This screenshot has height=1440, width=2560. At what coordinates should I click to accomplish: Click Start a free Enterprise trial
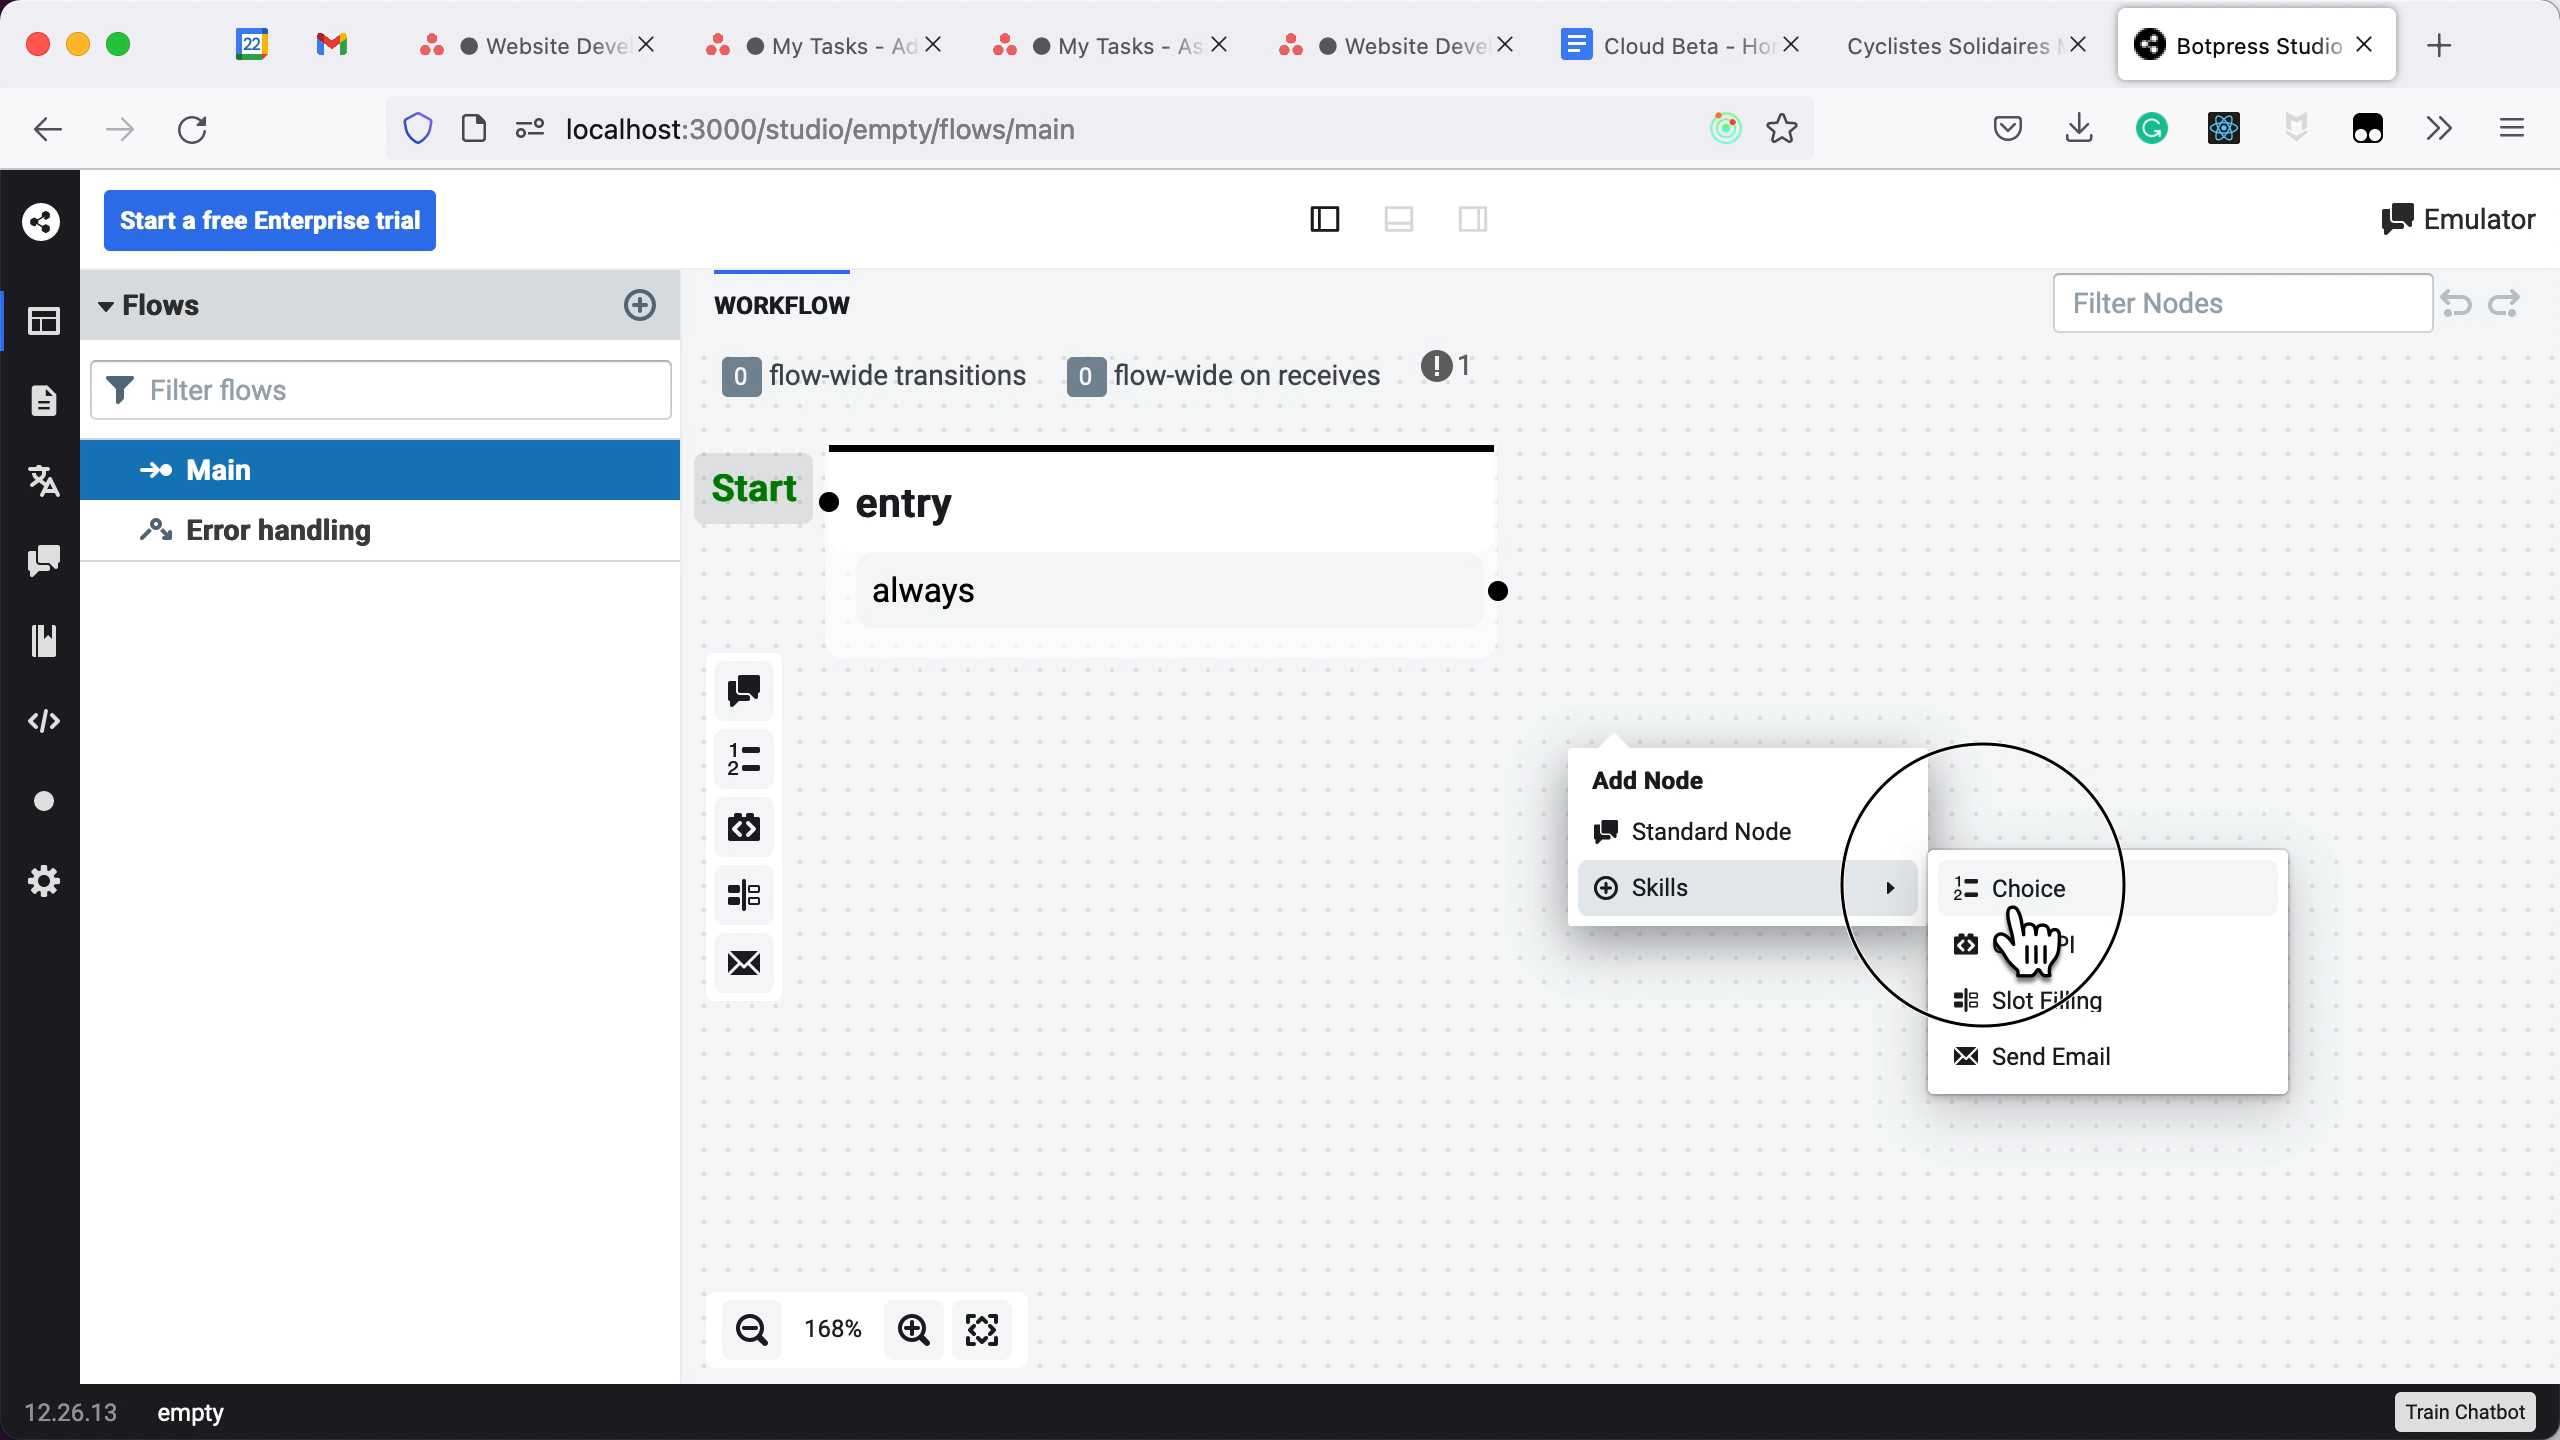point(270,220)
